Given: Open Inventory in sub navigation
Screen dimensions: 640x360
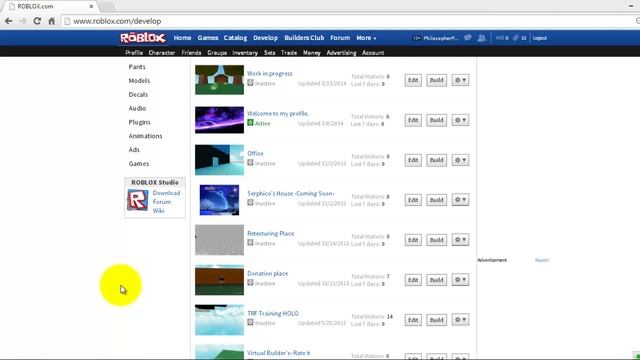Looking at the screenshot, I should pos(245,53).
